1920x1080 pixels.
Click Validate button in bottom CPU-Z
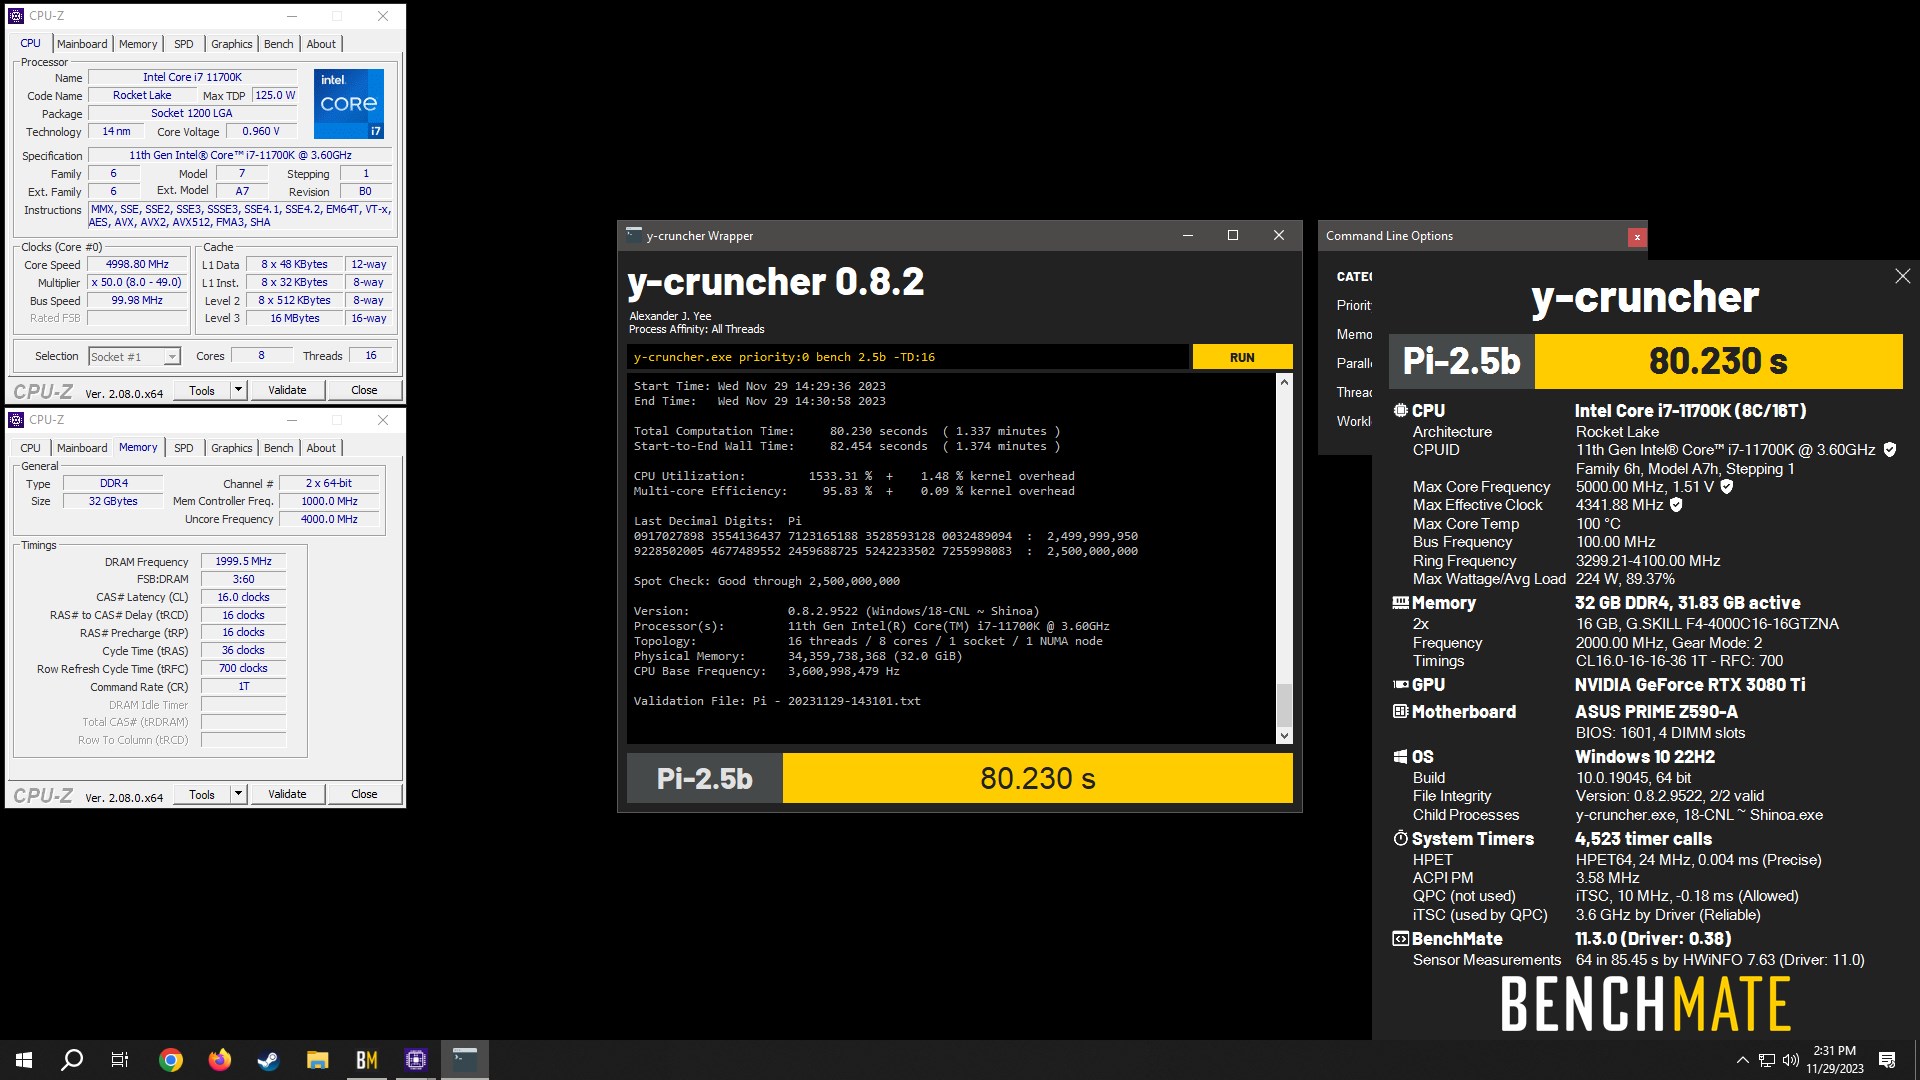point(287,794)
